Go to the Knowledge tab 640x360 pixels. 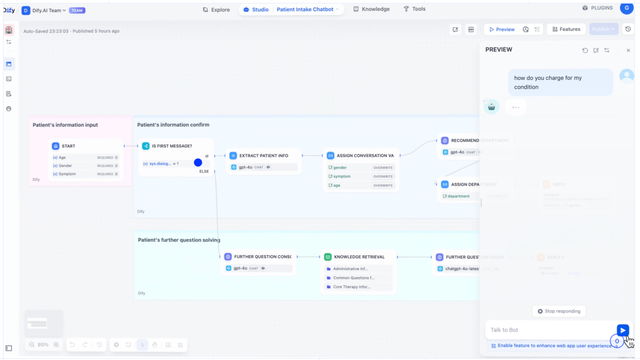[x=371, y=9]
